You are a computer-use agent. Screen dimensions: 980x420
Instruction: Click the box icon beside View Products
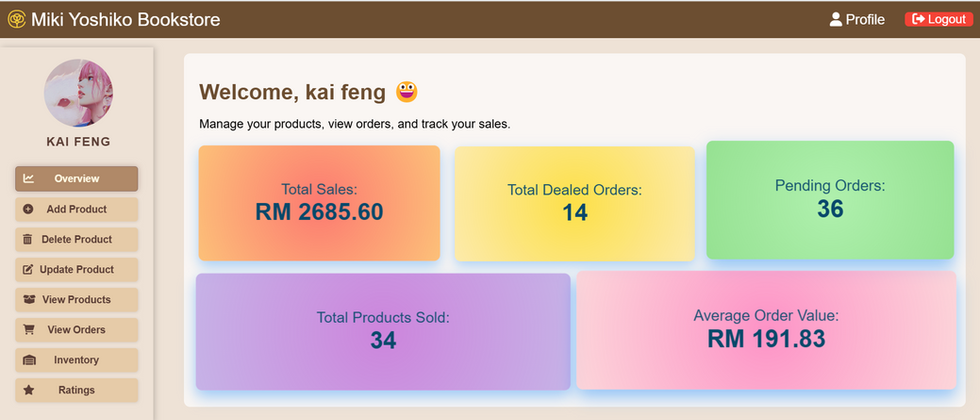(29, 299)
